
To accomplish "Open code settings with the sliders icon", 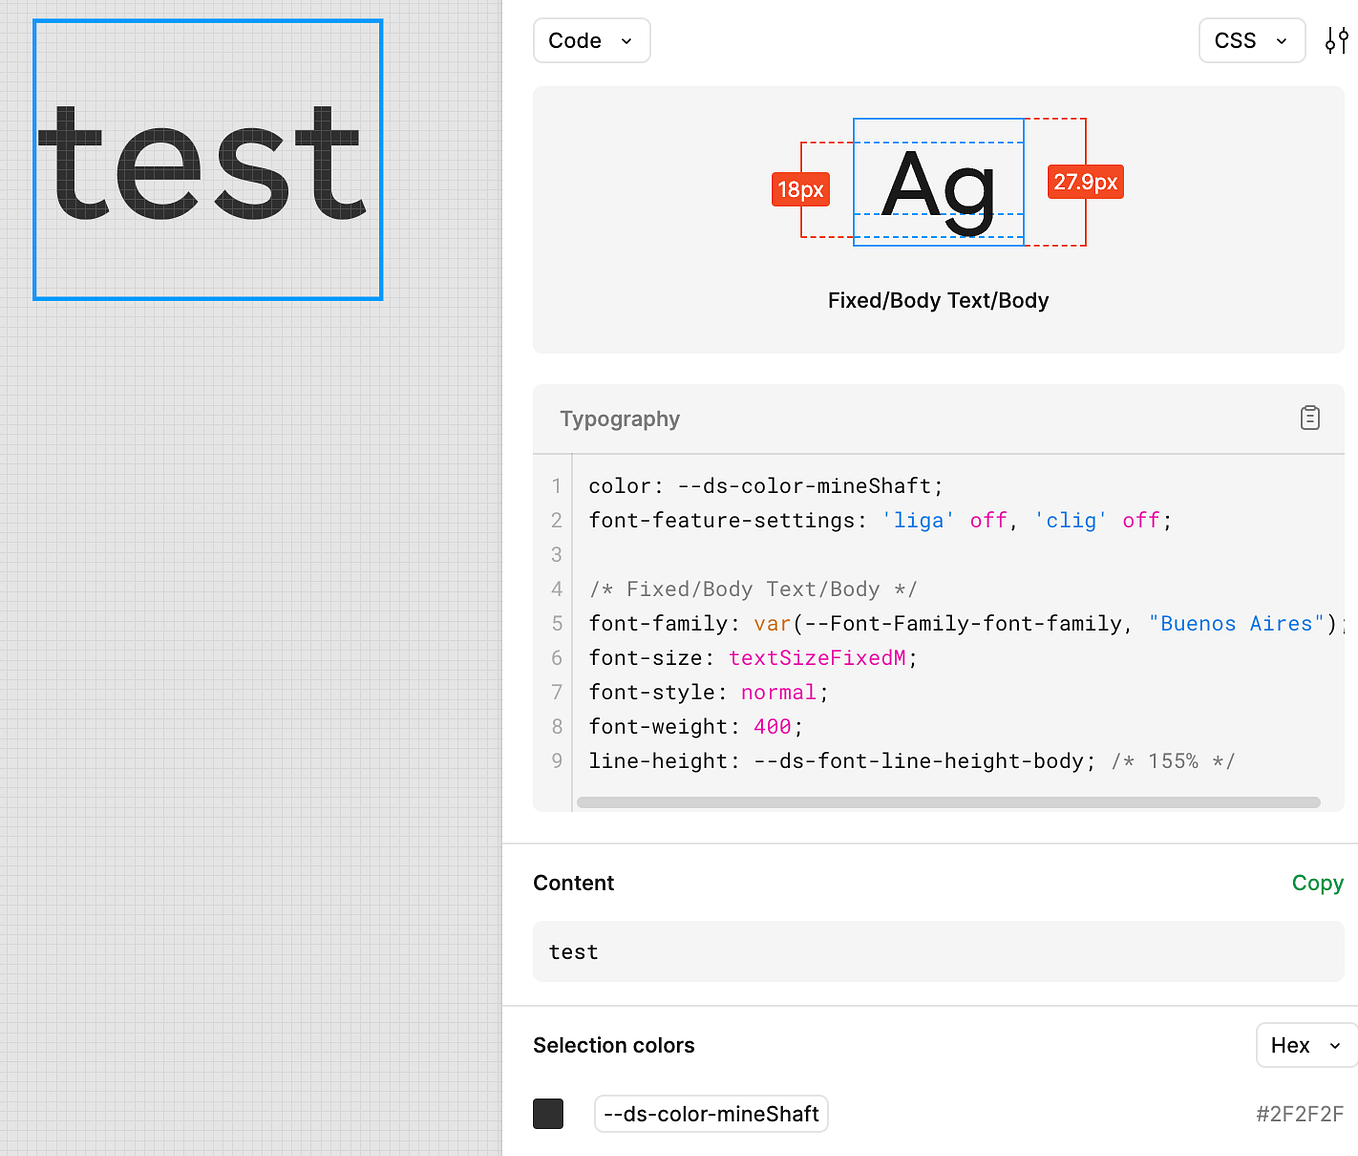I will 1337,40.
